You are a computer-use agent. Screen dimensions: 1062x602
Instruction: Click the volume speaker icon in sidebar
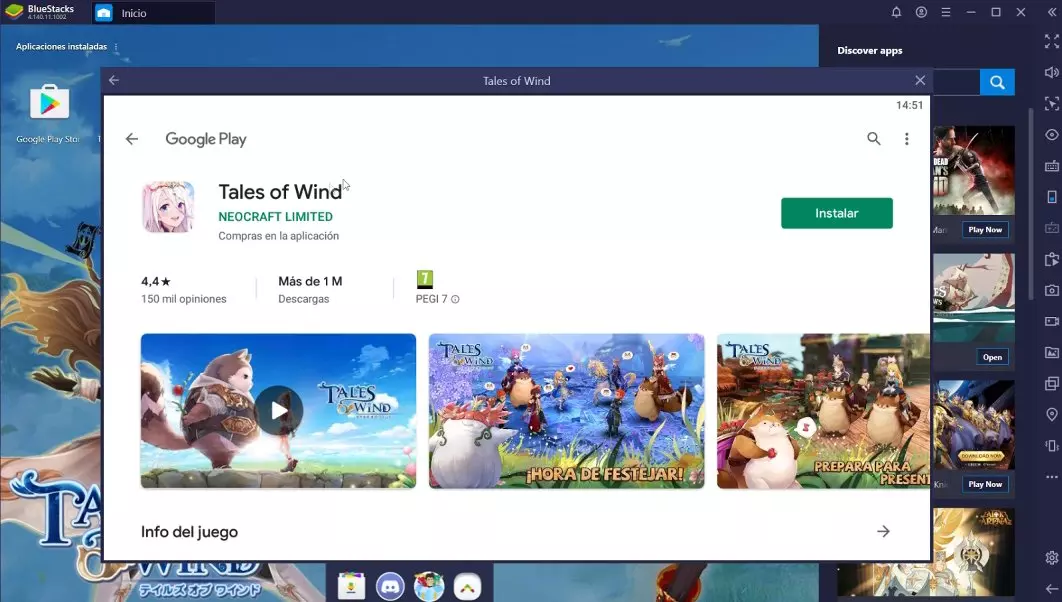1051,73
